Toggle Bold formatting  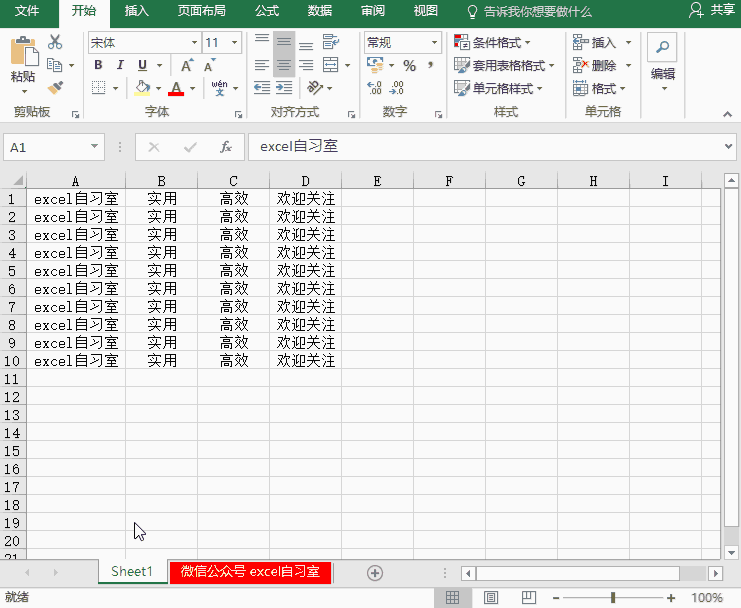click(x=98, y=65)
